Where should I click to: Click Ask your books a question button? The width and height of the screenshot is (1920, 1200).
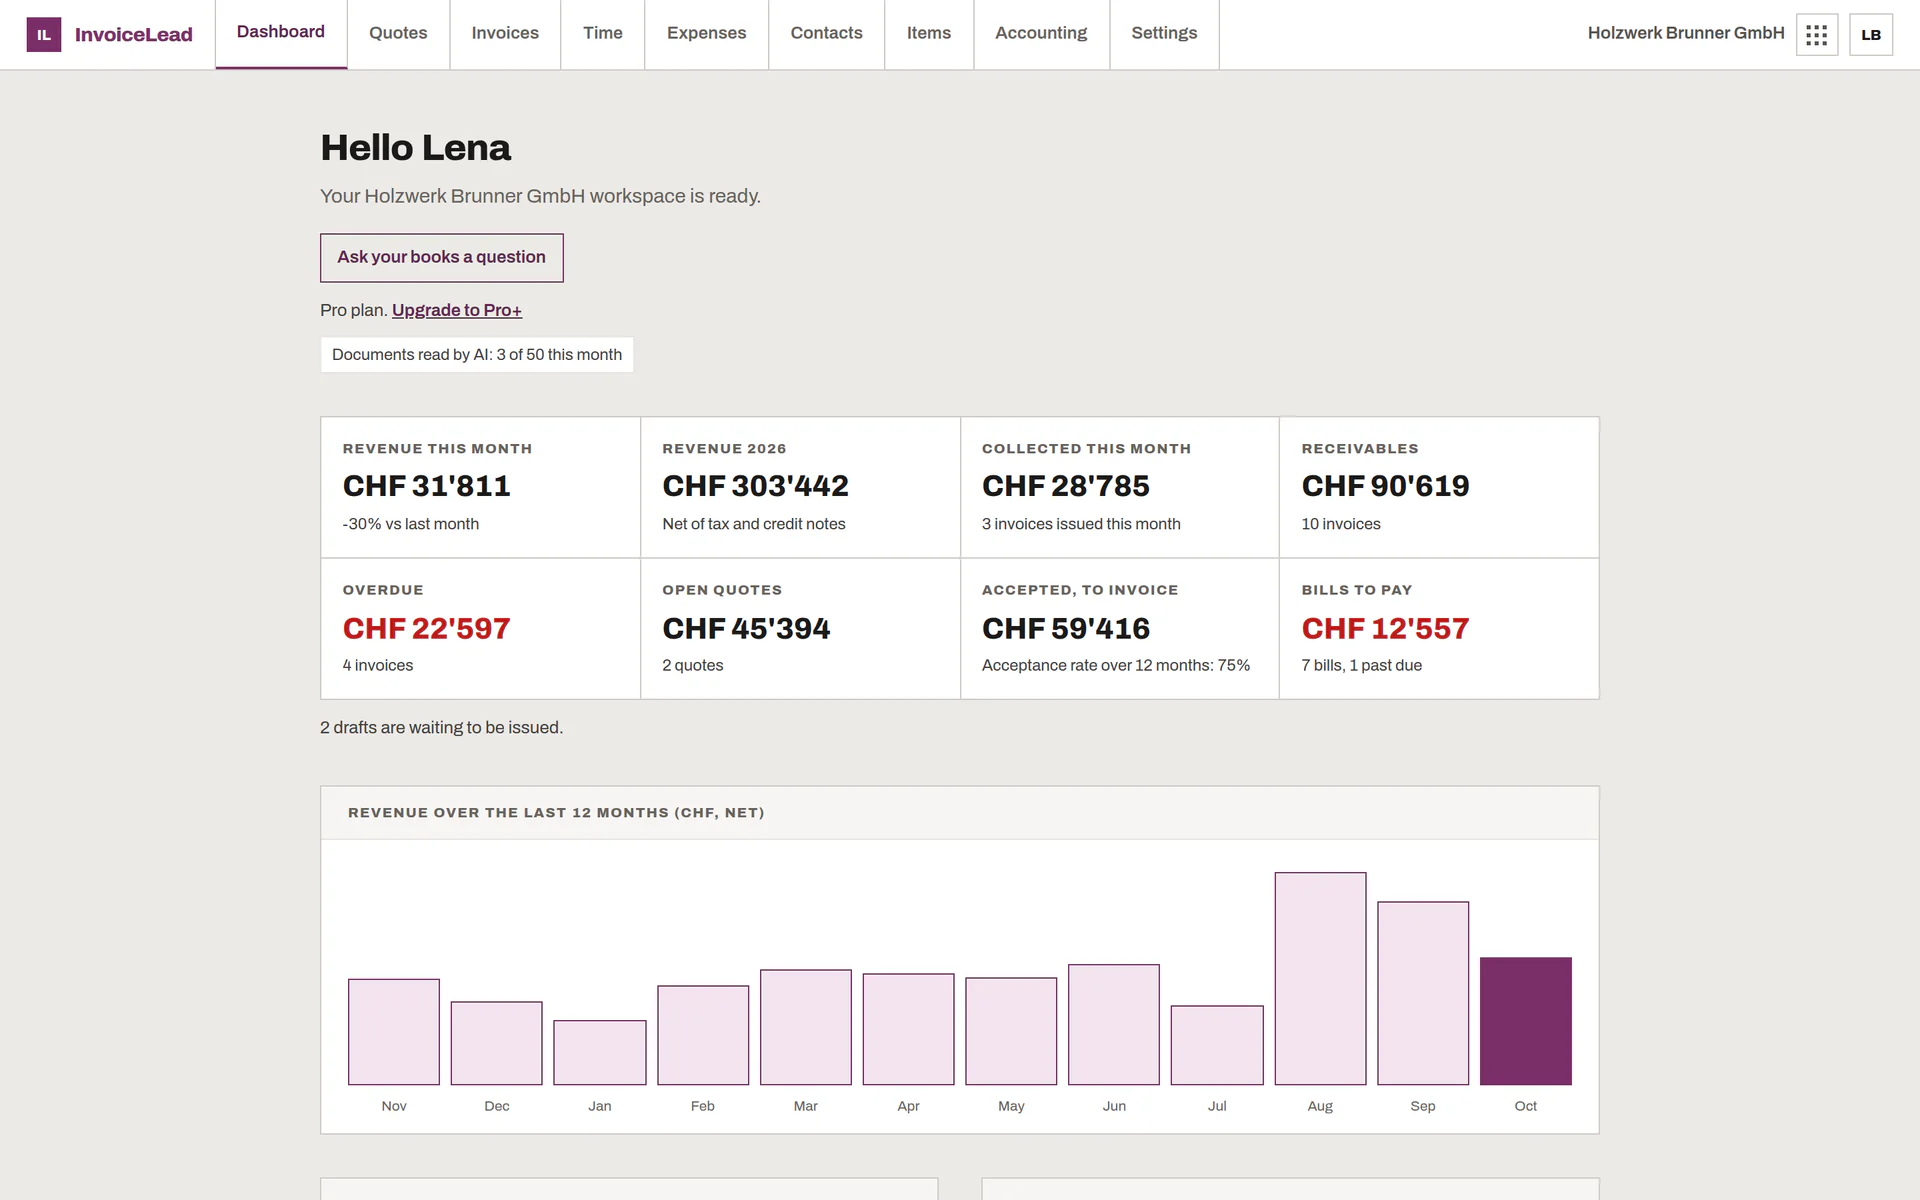click(442, 258)
